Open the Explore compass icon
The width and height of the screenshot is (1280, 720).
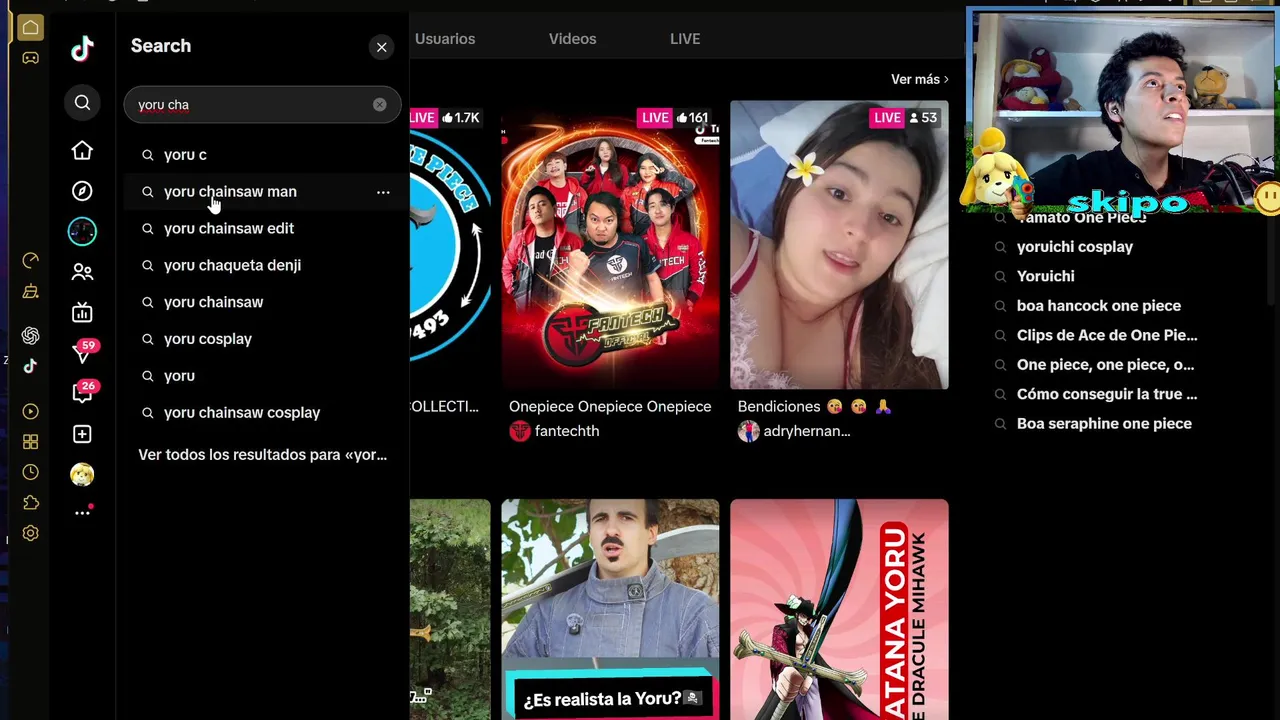tap(82, 191)
